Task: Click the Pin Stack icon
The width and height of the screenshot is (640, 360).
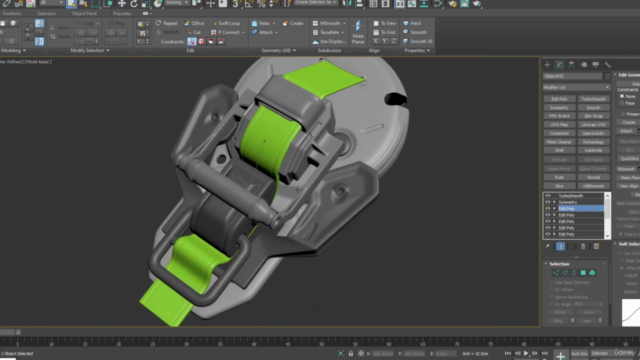Action: tap(547, 246)
